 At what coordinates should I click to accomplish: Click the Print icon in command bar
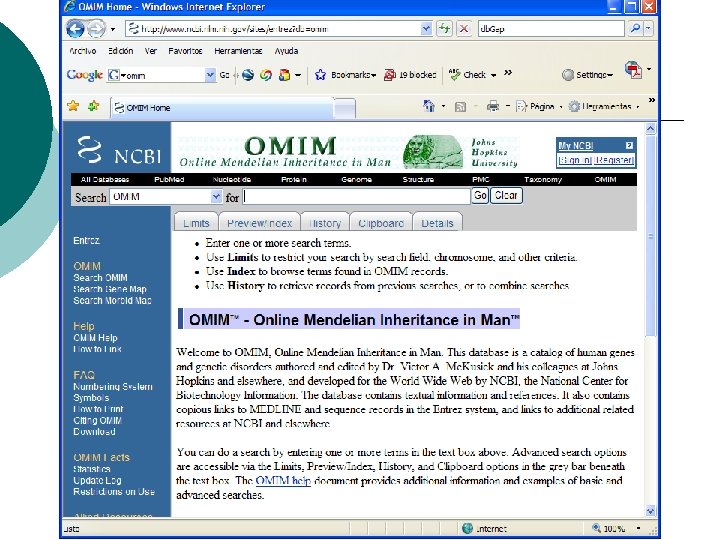[x=493, y=107]
